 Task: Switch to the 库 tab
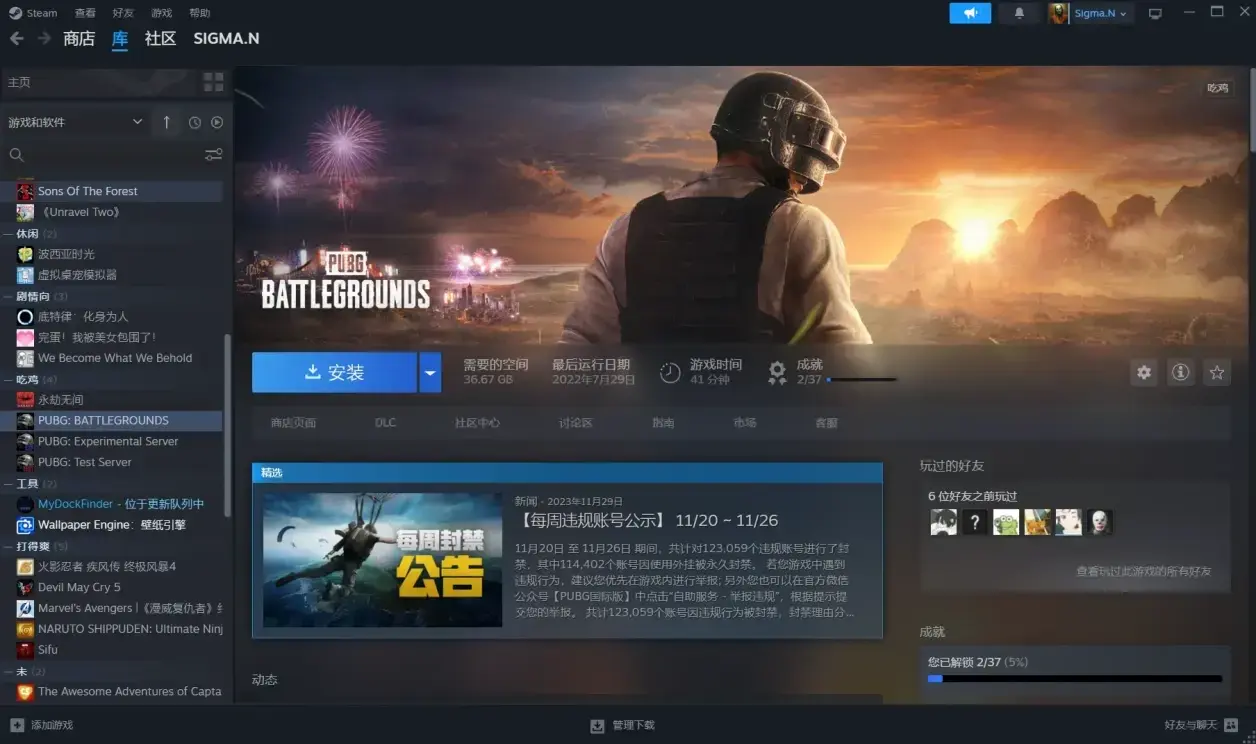tap(120, 39)
